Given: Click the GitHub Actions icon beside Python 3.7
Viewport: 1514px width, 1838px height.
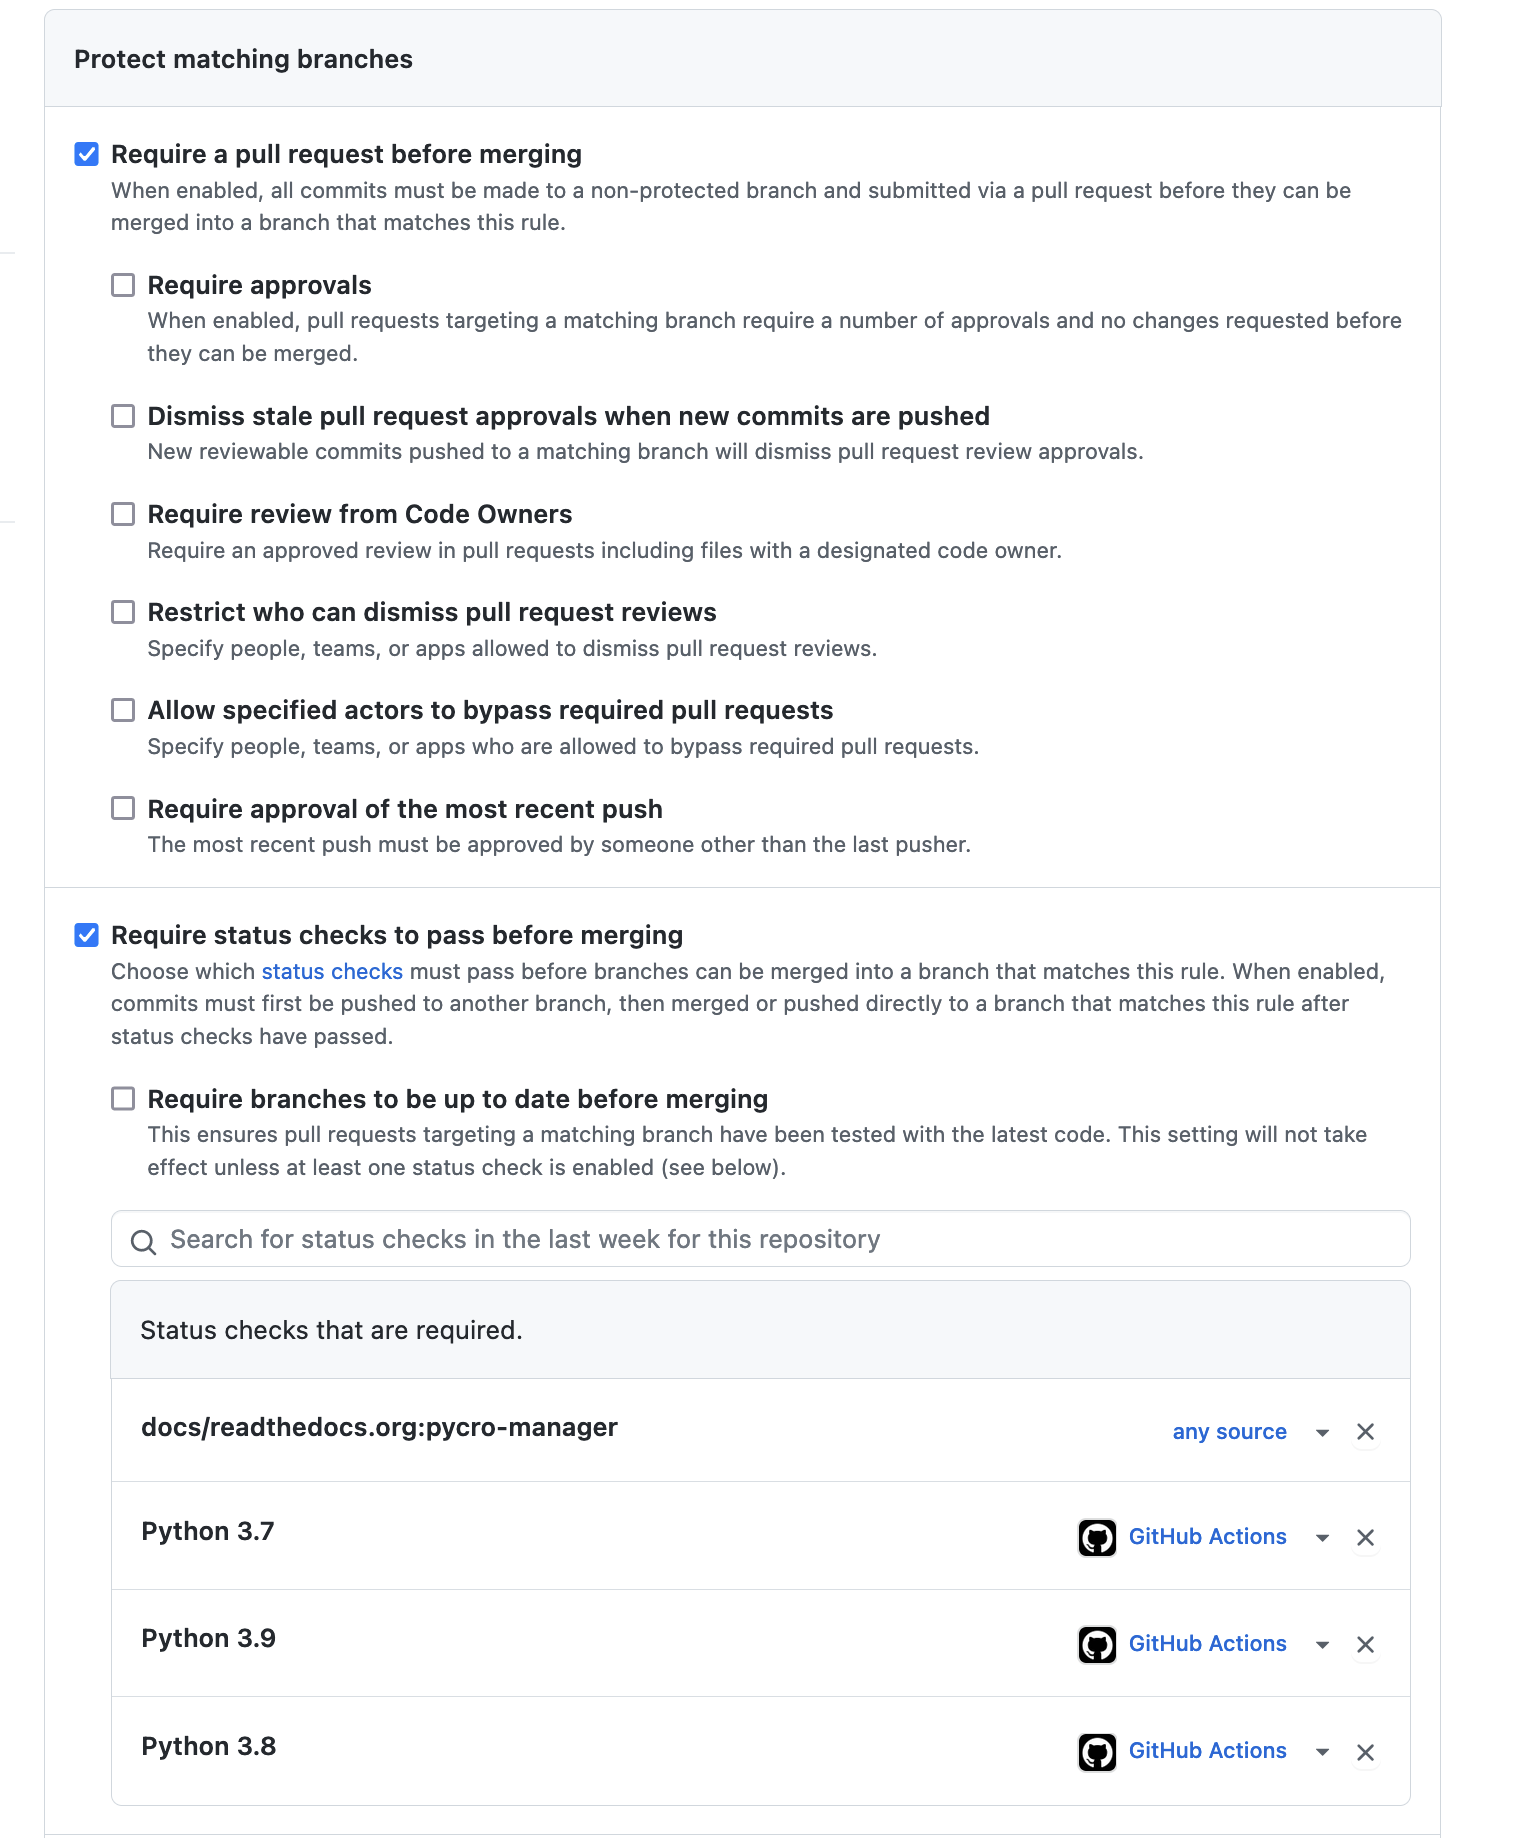Looking at the screenshot, I should 1096,1537.
